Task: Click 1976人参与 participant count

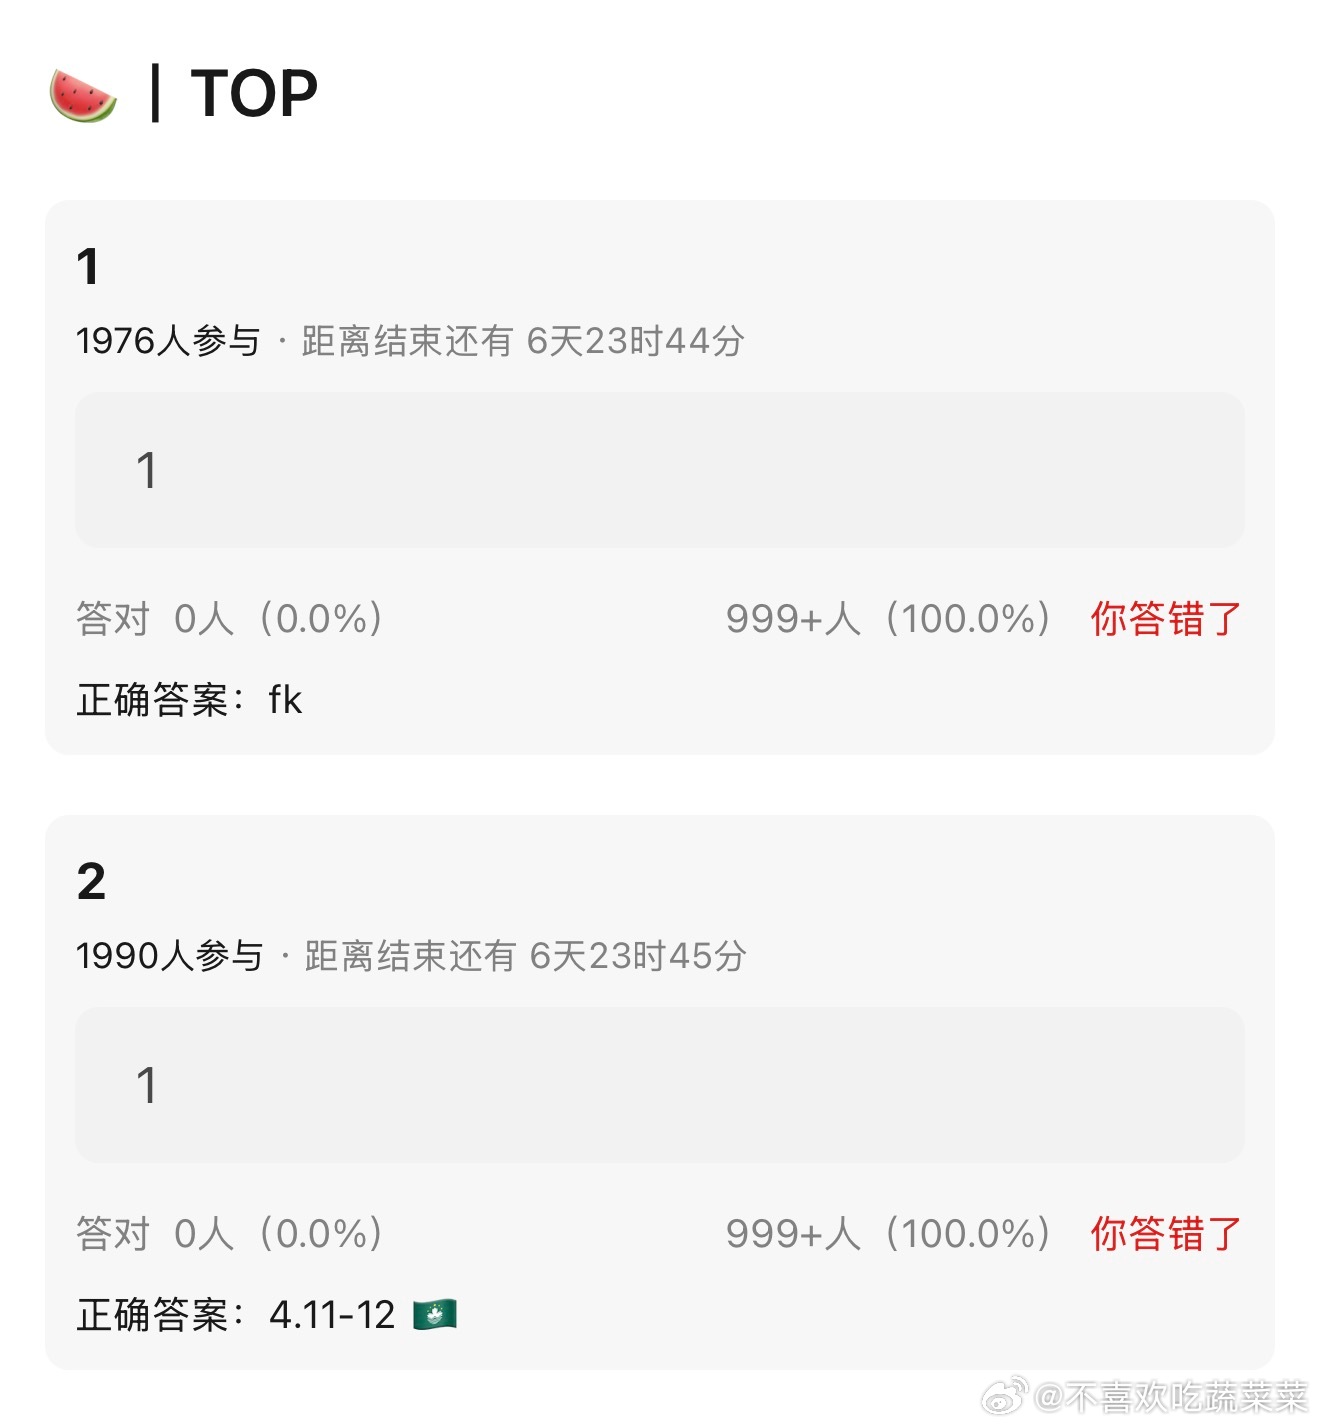Action: [168, 341]
